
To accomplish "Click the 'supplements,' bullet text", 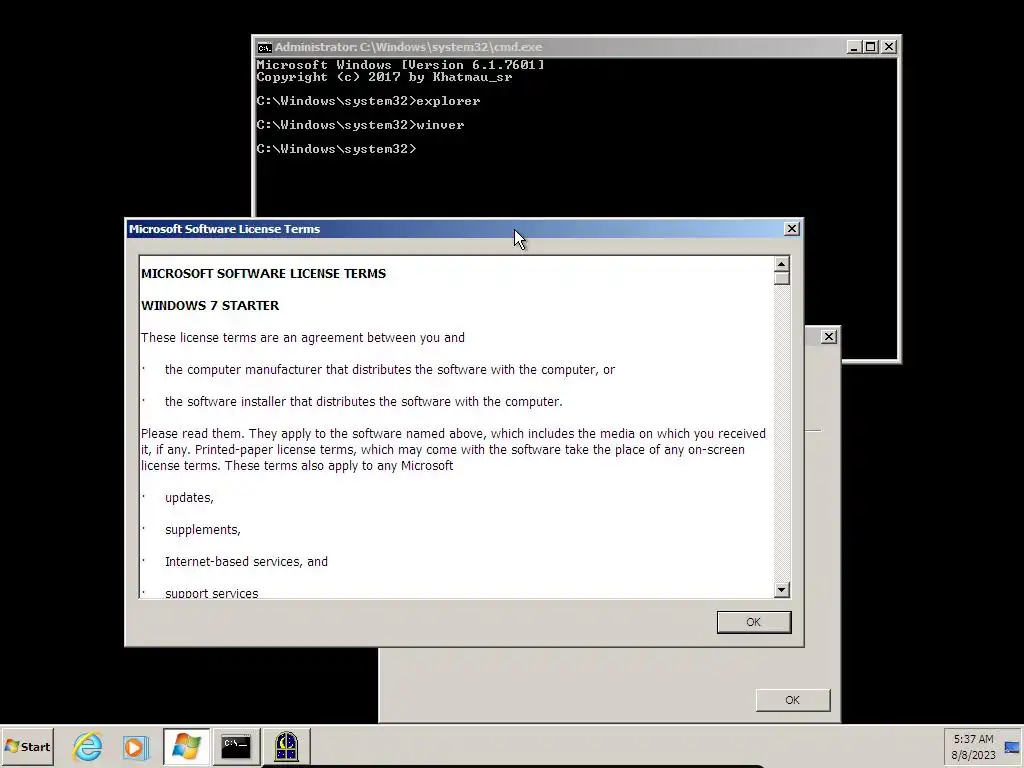I will [x=203, y=530].
